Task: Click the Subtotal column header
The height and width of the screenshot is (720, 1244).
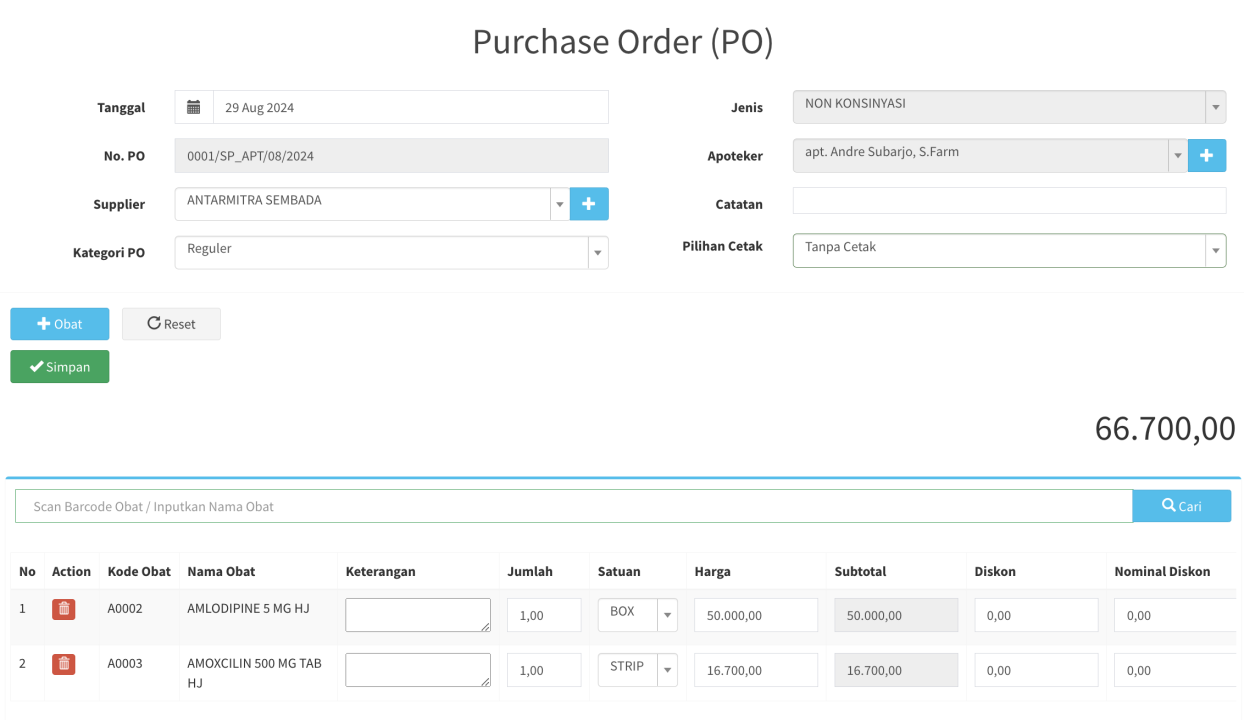Action: (860, 572)
